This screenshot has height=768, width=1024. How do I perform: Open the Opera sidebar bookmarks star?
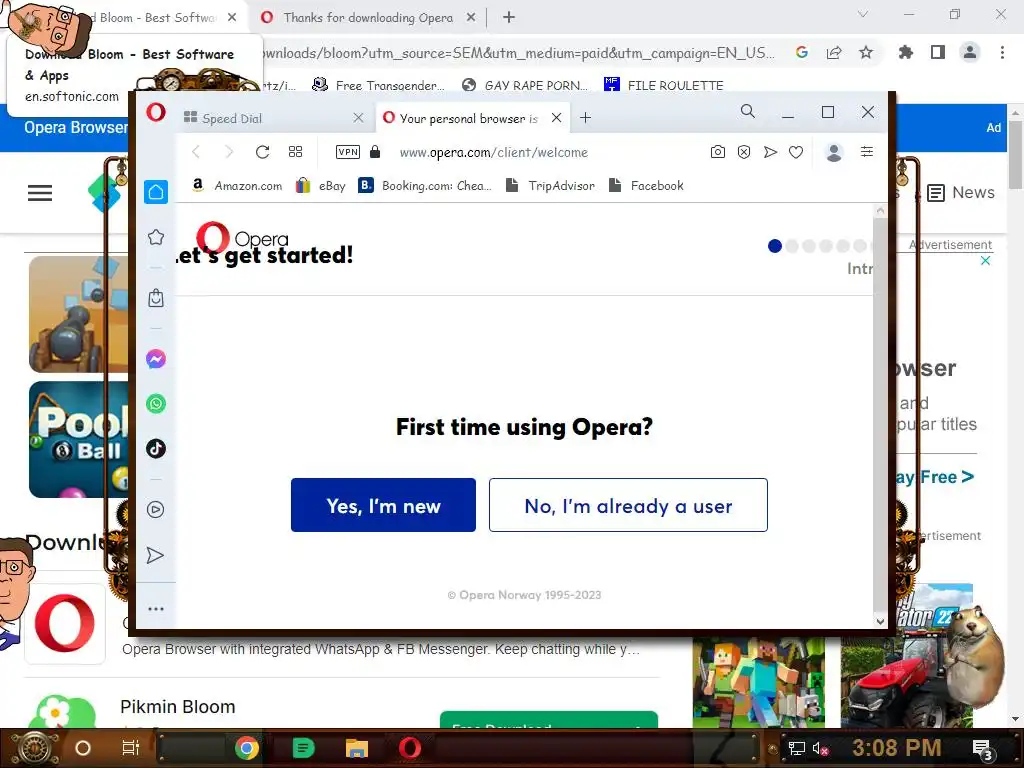point(155,237)
